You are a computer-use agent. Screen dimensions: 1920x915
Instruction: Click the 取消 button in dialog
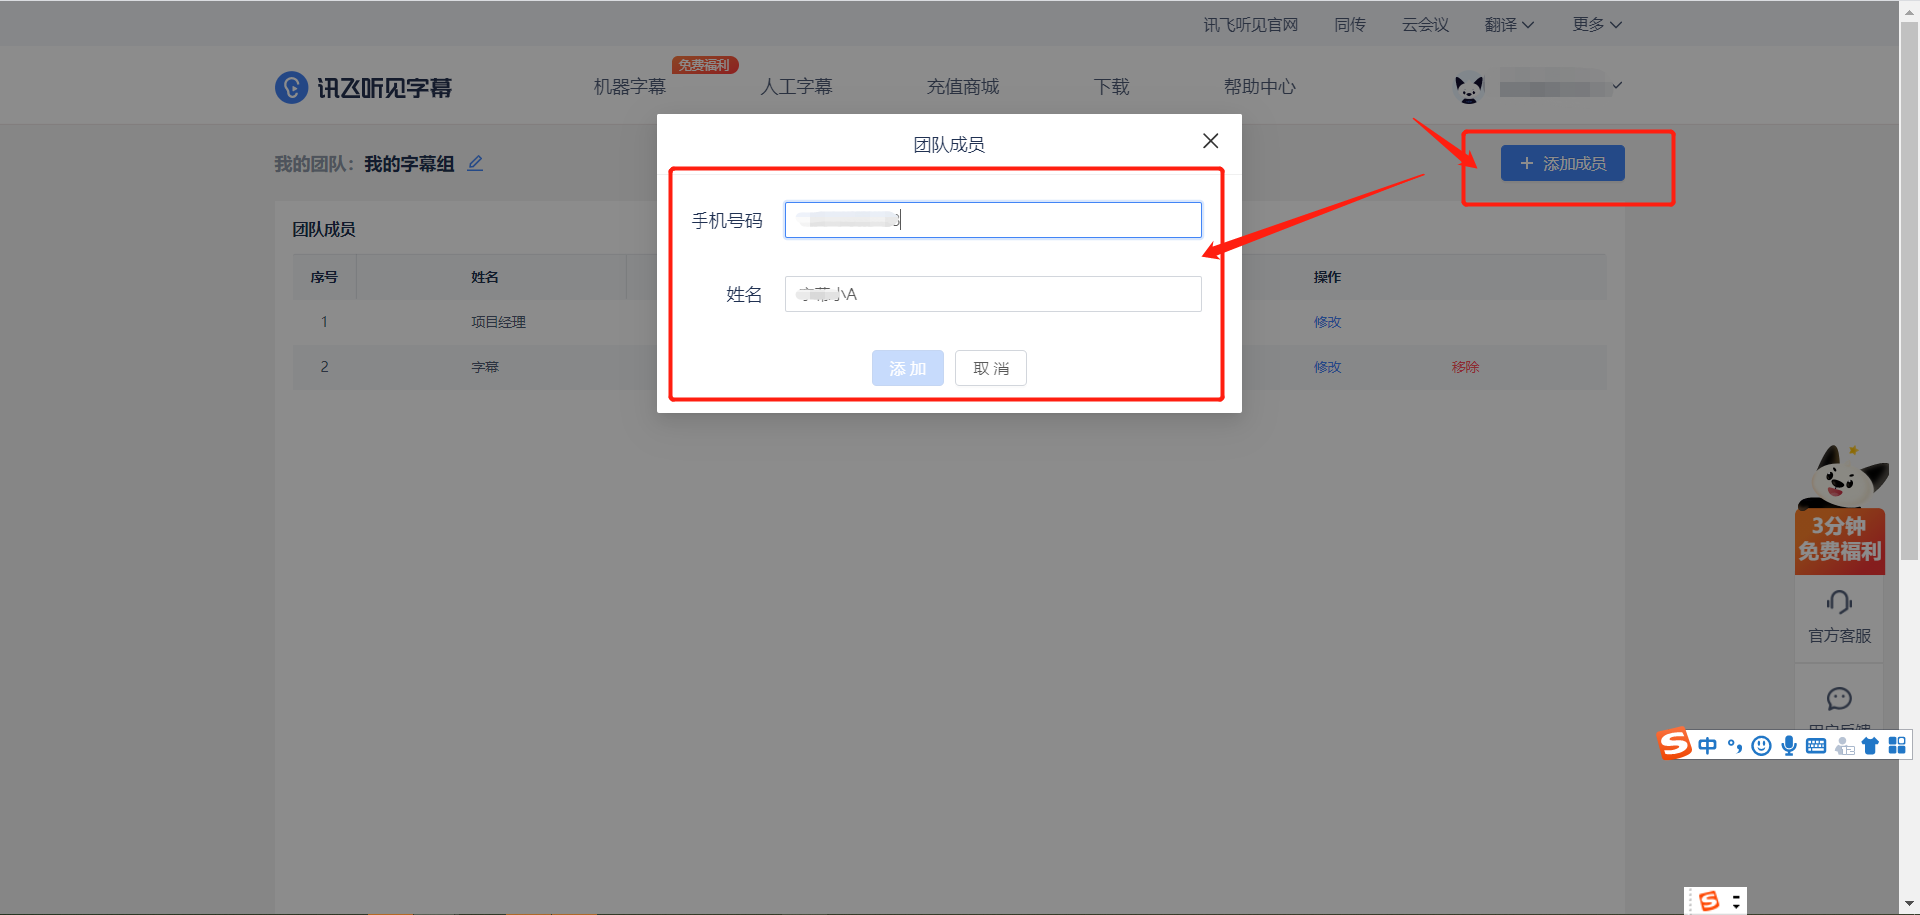click(990, 368)
